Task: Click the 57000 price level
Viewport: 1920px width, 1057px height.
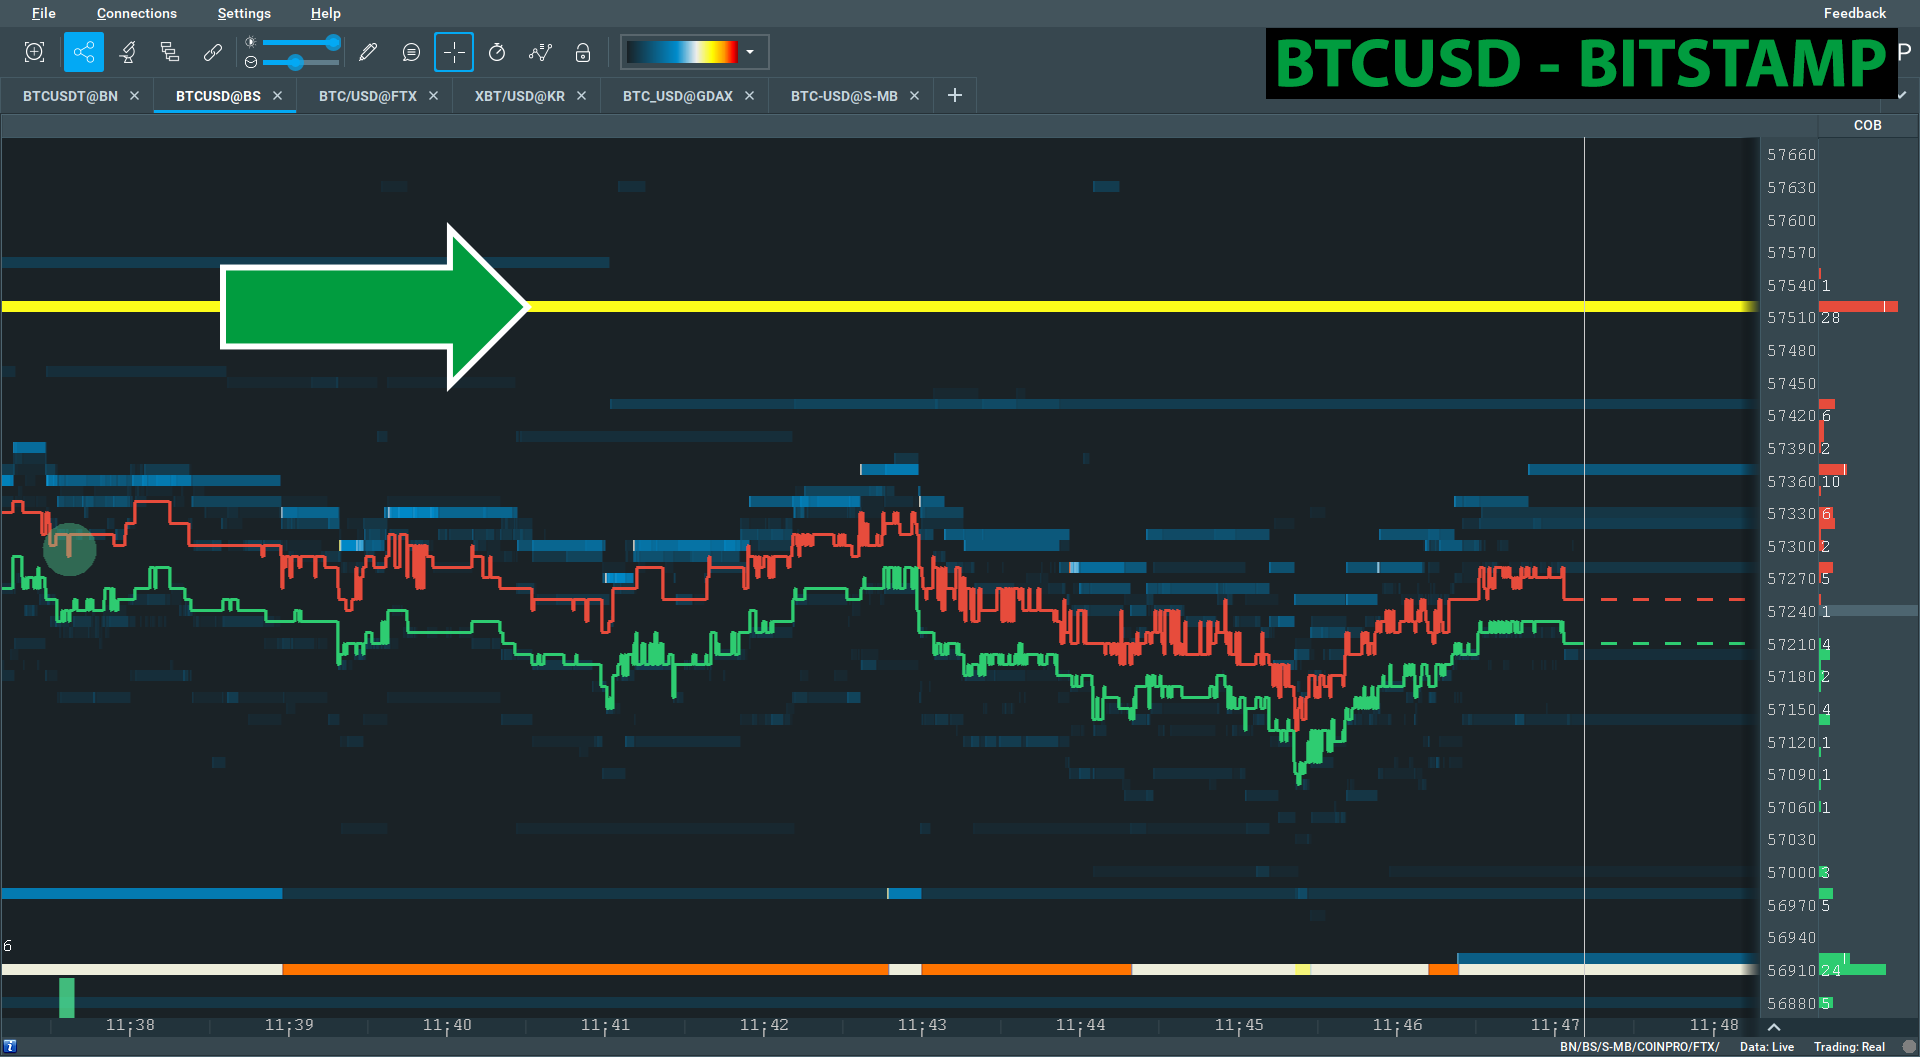Action: pyautogui.click(x=1791, y=873)
